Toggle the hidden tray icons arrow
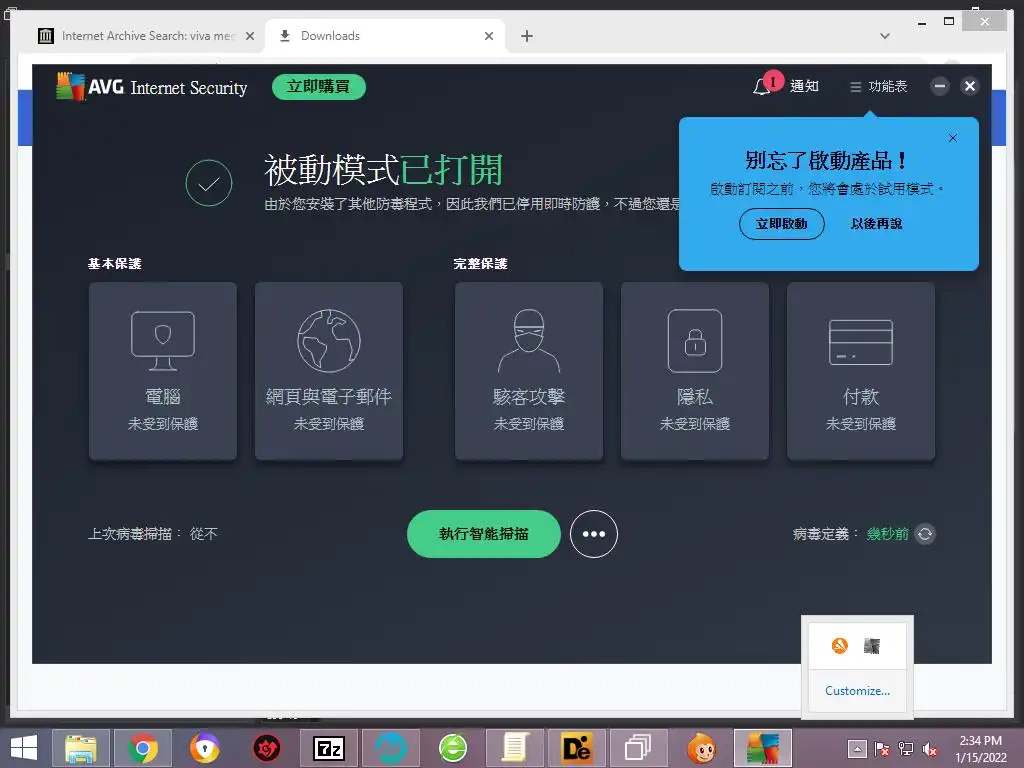Screen dimensions: 1024x768 (x=857, y=749)
